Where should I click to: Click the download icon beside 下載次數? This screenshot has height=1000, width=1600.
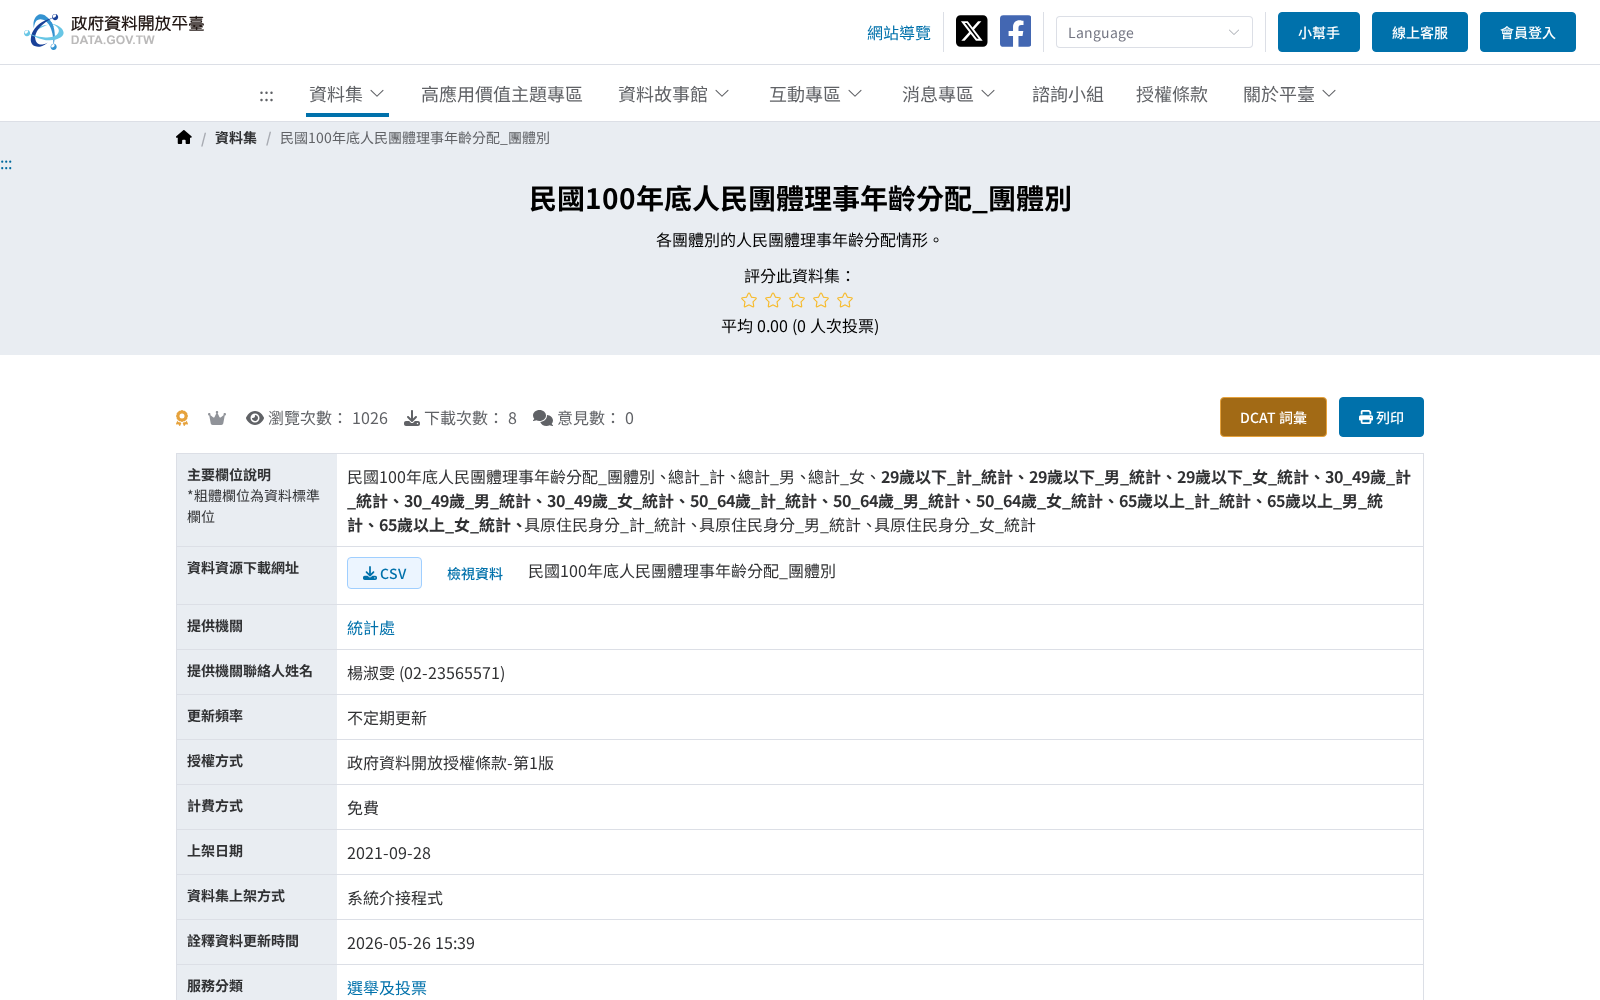tap(412, 418)
